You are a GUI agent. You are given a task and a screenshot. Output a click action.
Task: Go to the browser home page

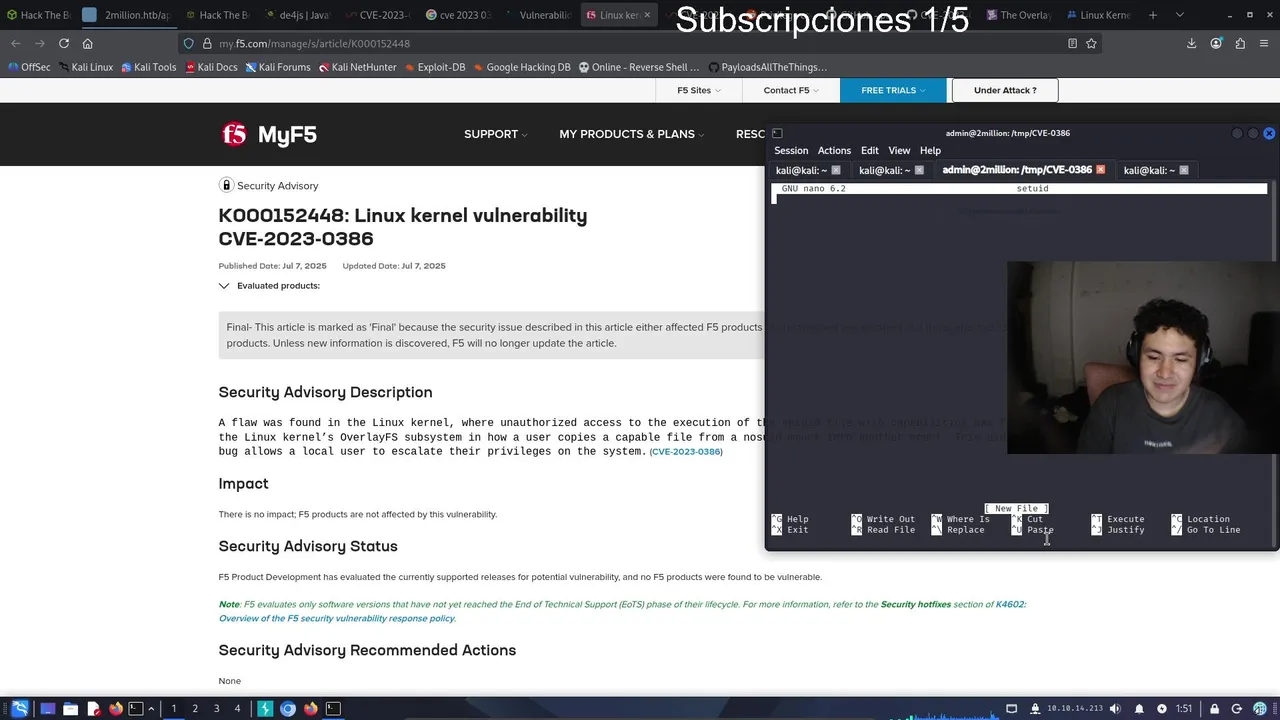[88, 43]
